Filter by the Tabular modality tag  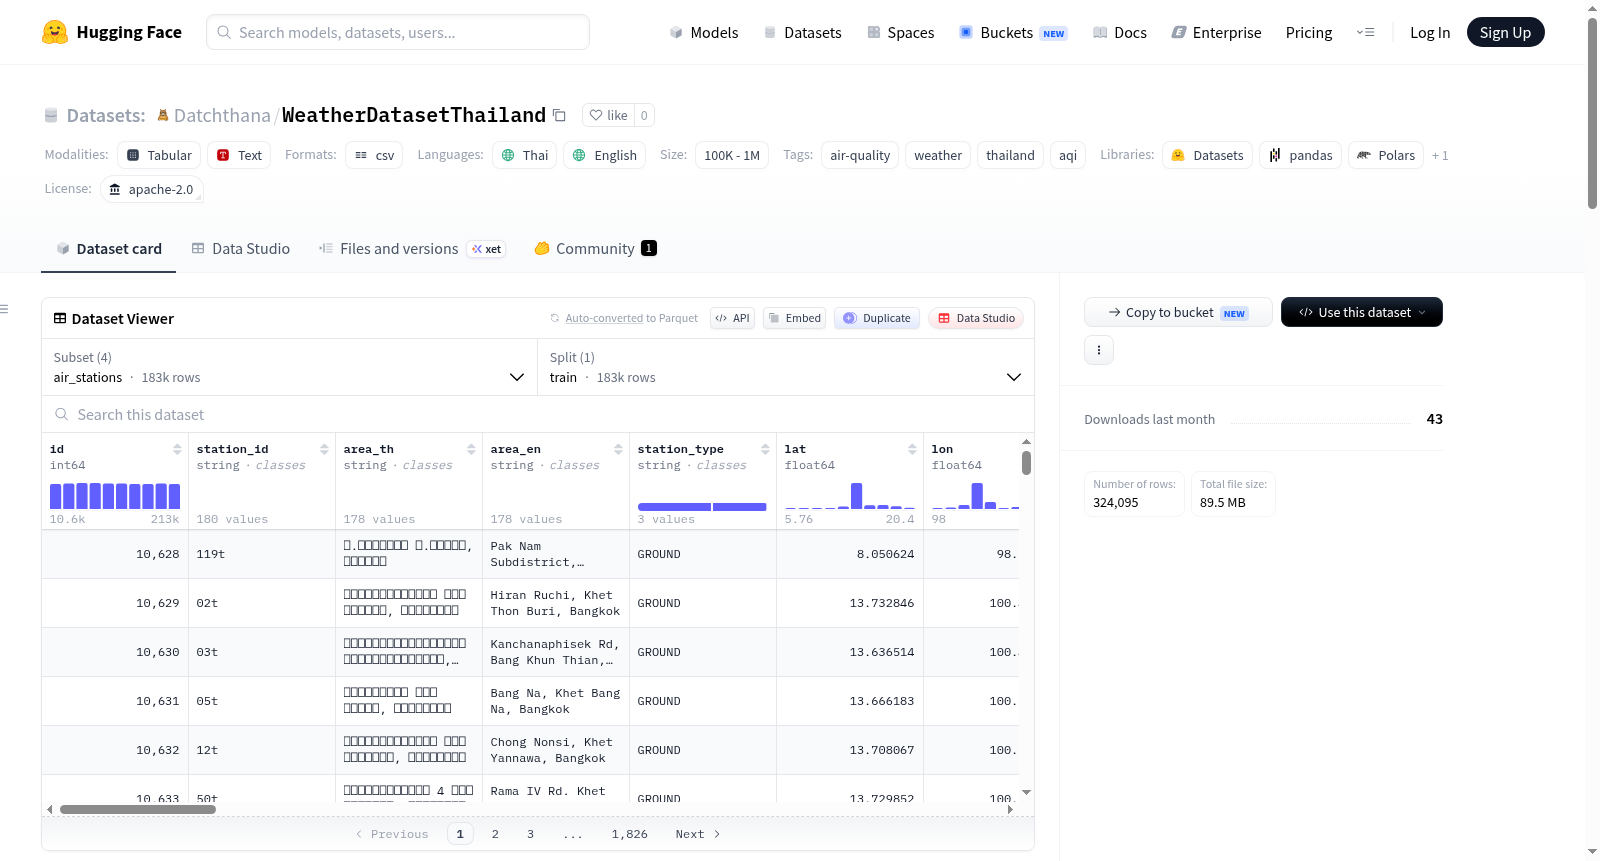160,155
